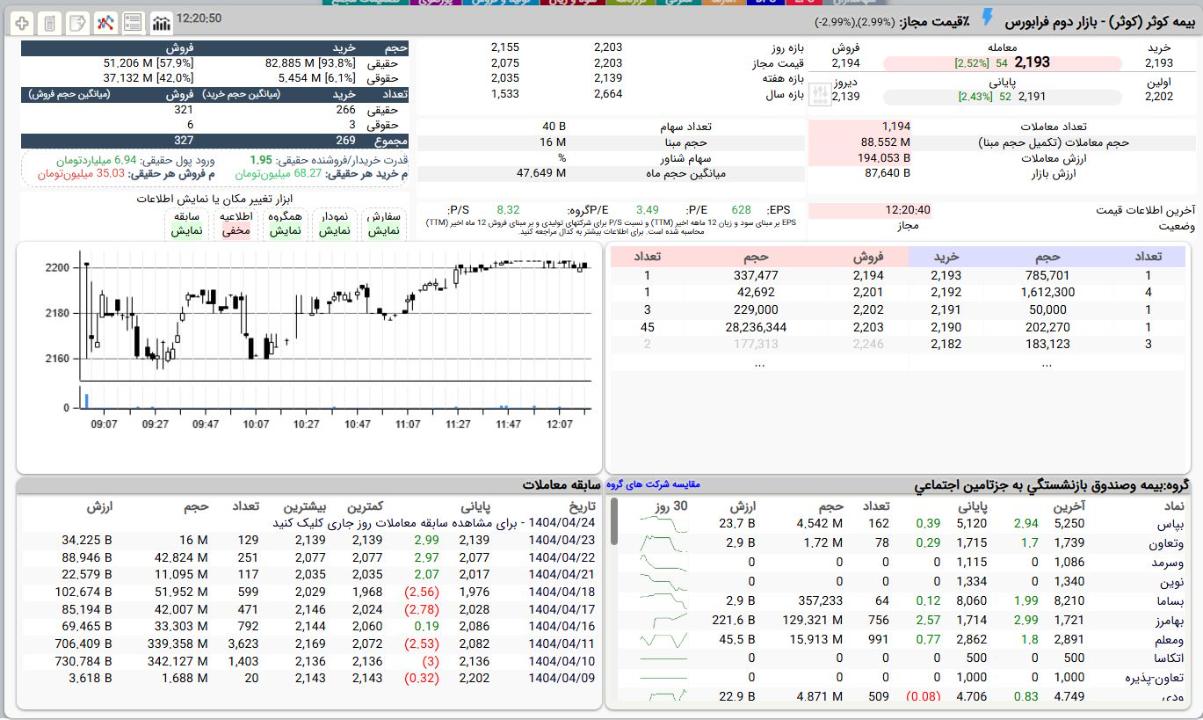Expand more buy orders via ellipsis

(1047, 364)
